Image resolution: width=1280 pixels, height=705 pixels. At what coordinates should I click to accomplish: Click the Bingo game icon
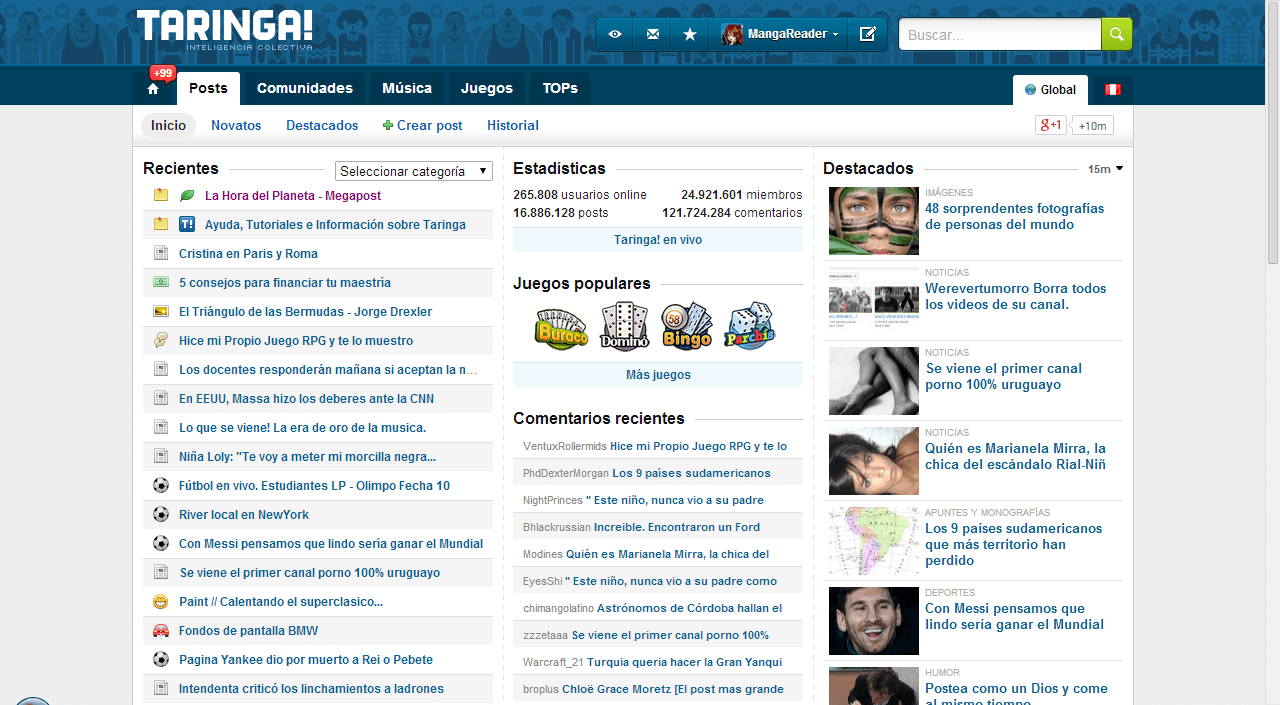coord(687,326)
